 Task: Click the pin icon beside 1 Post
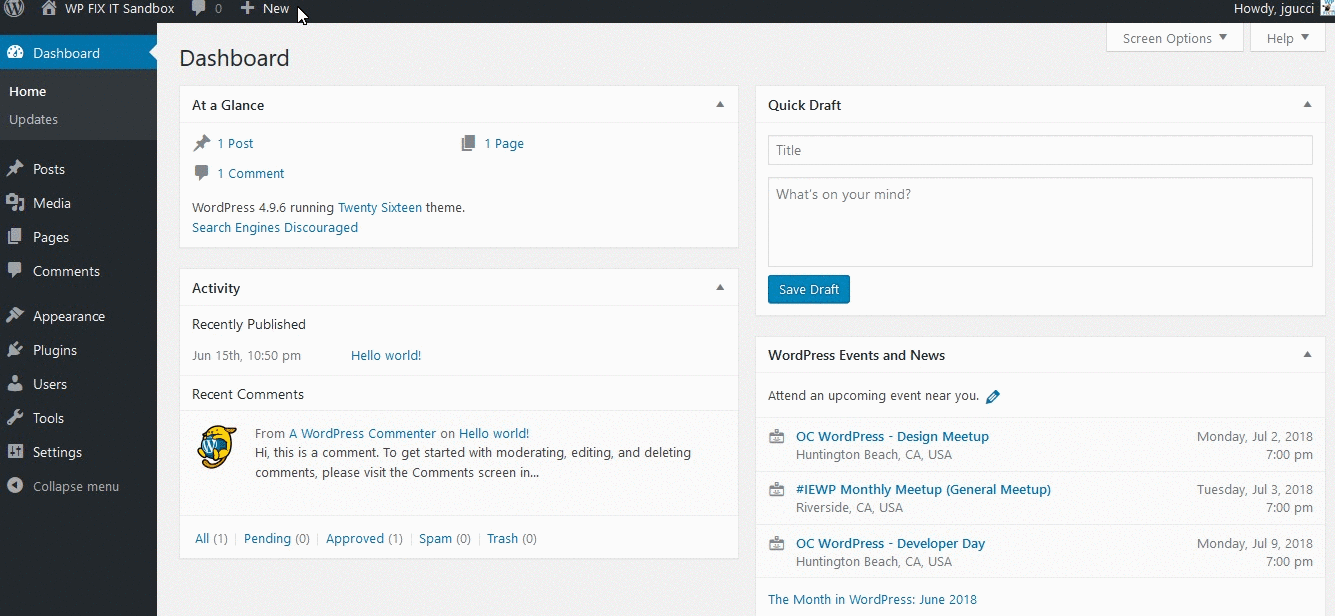pyautogui.click(x=202, y=143)
